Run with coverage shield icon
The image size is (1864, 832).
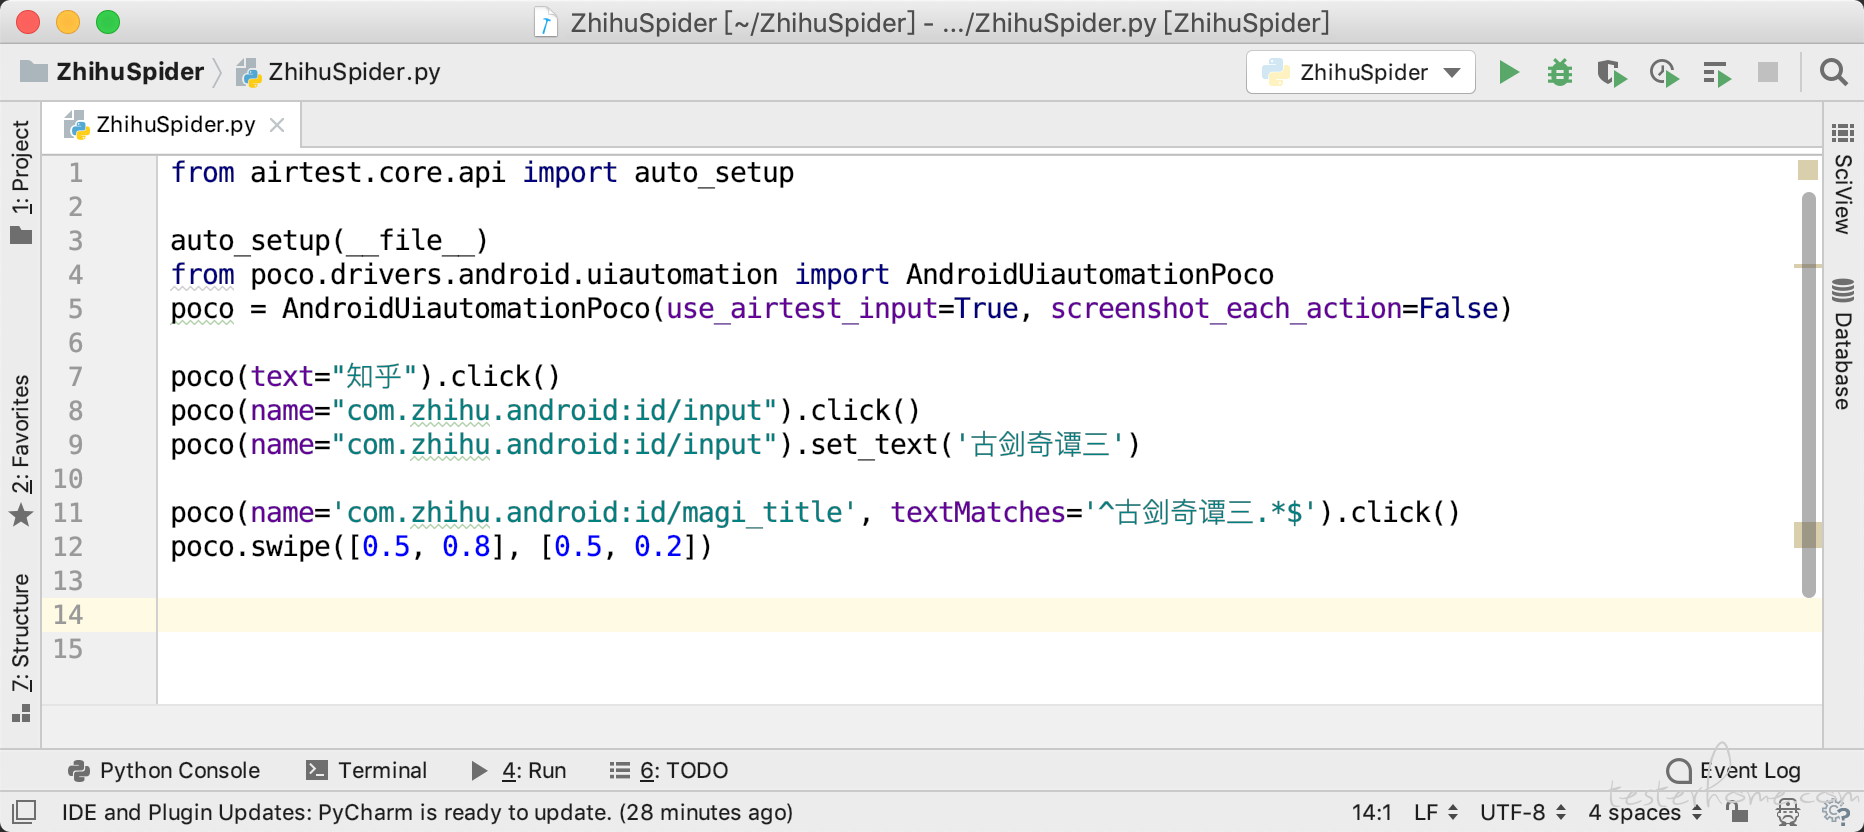point(1611,73)
